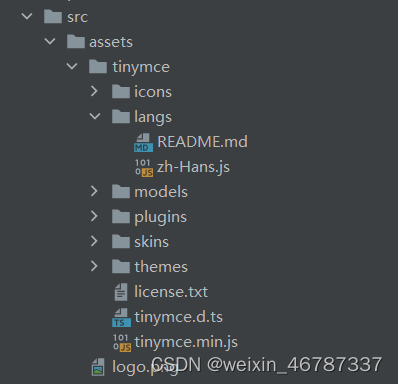This screenshot has width=398, height=384.
Task: Click the plugins folder icon
Action: (x=121, y=217)
